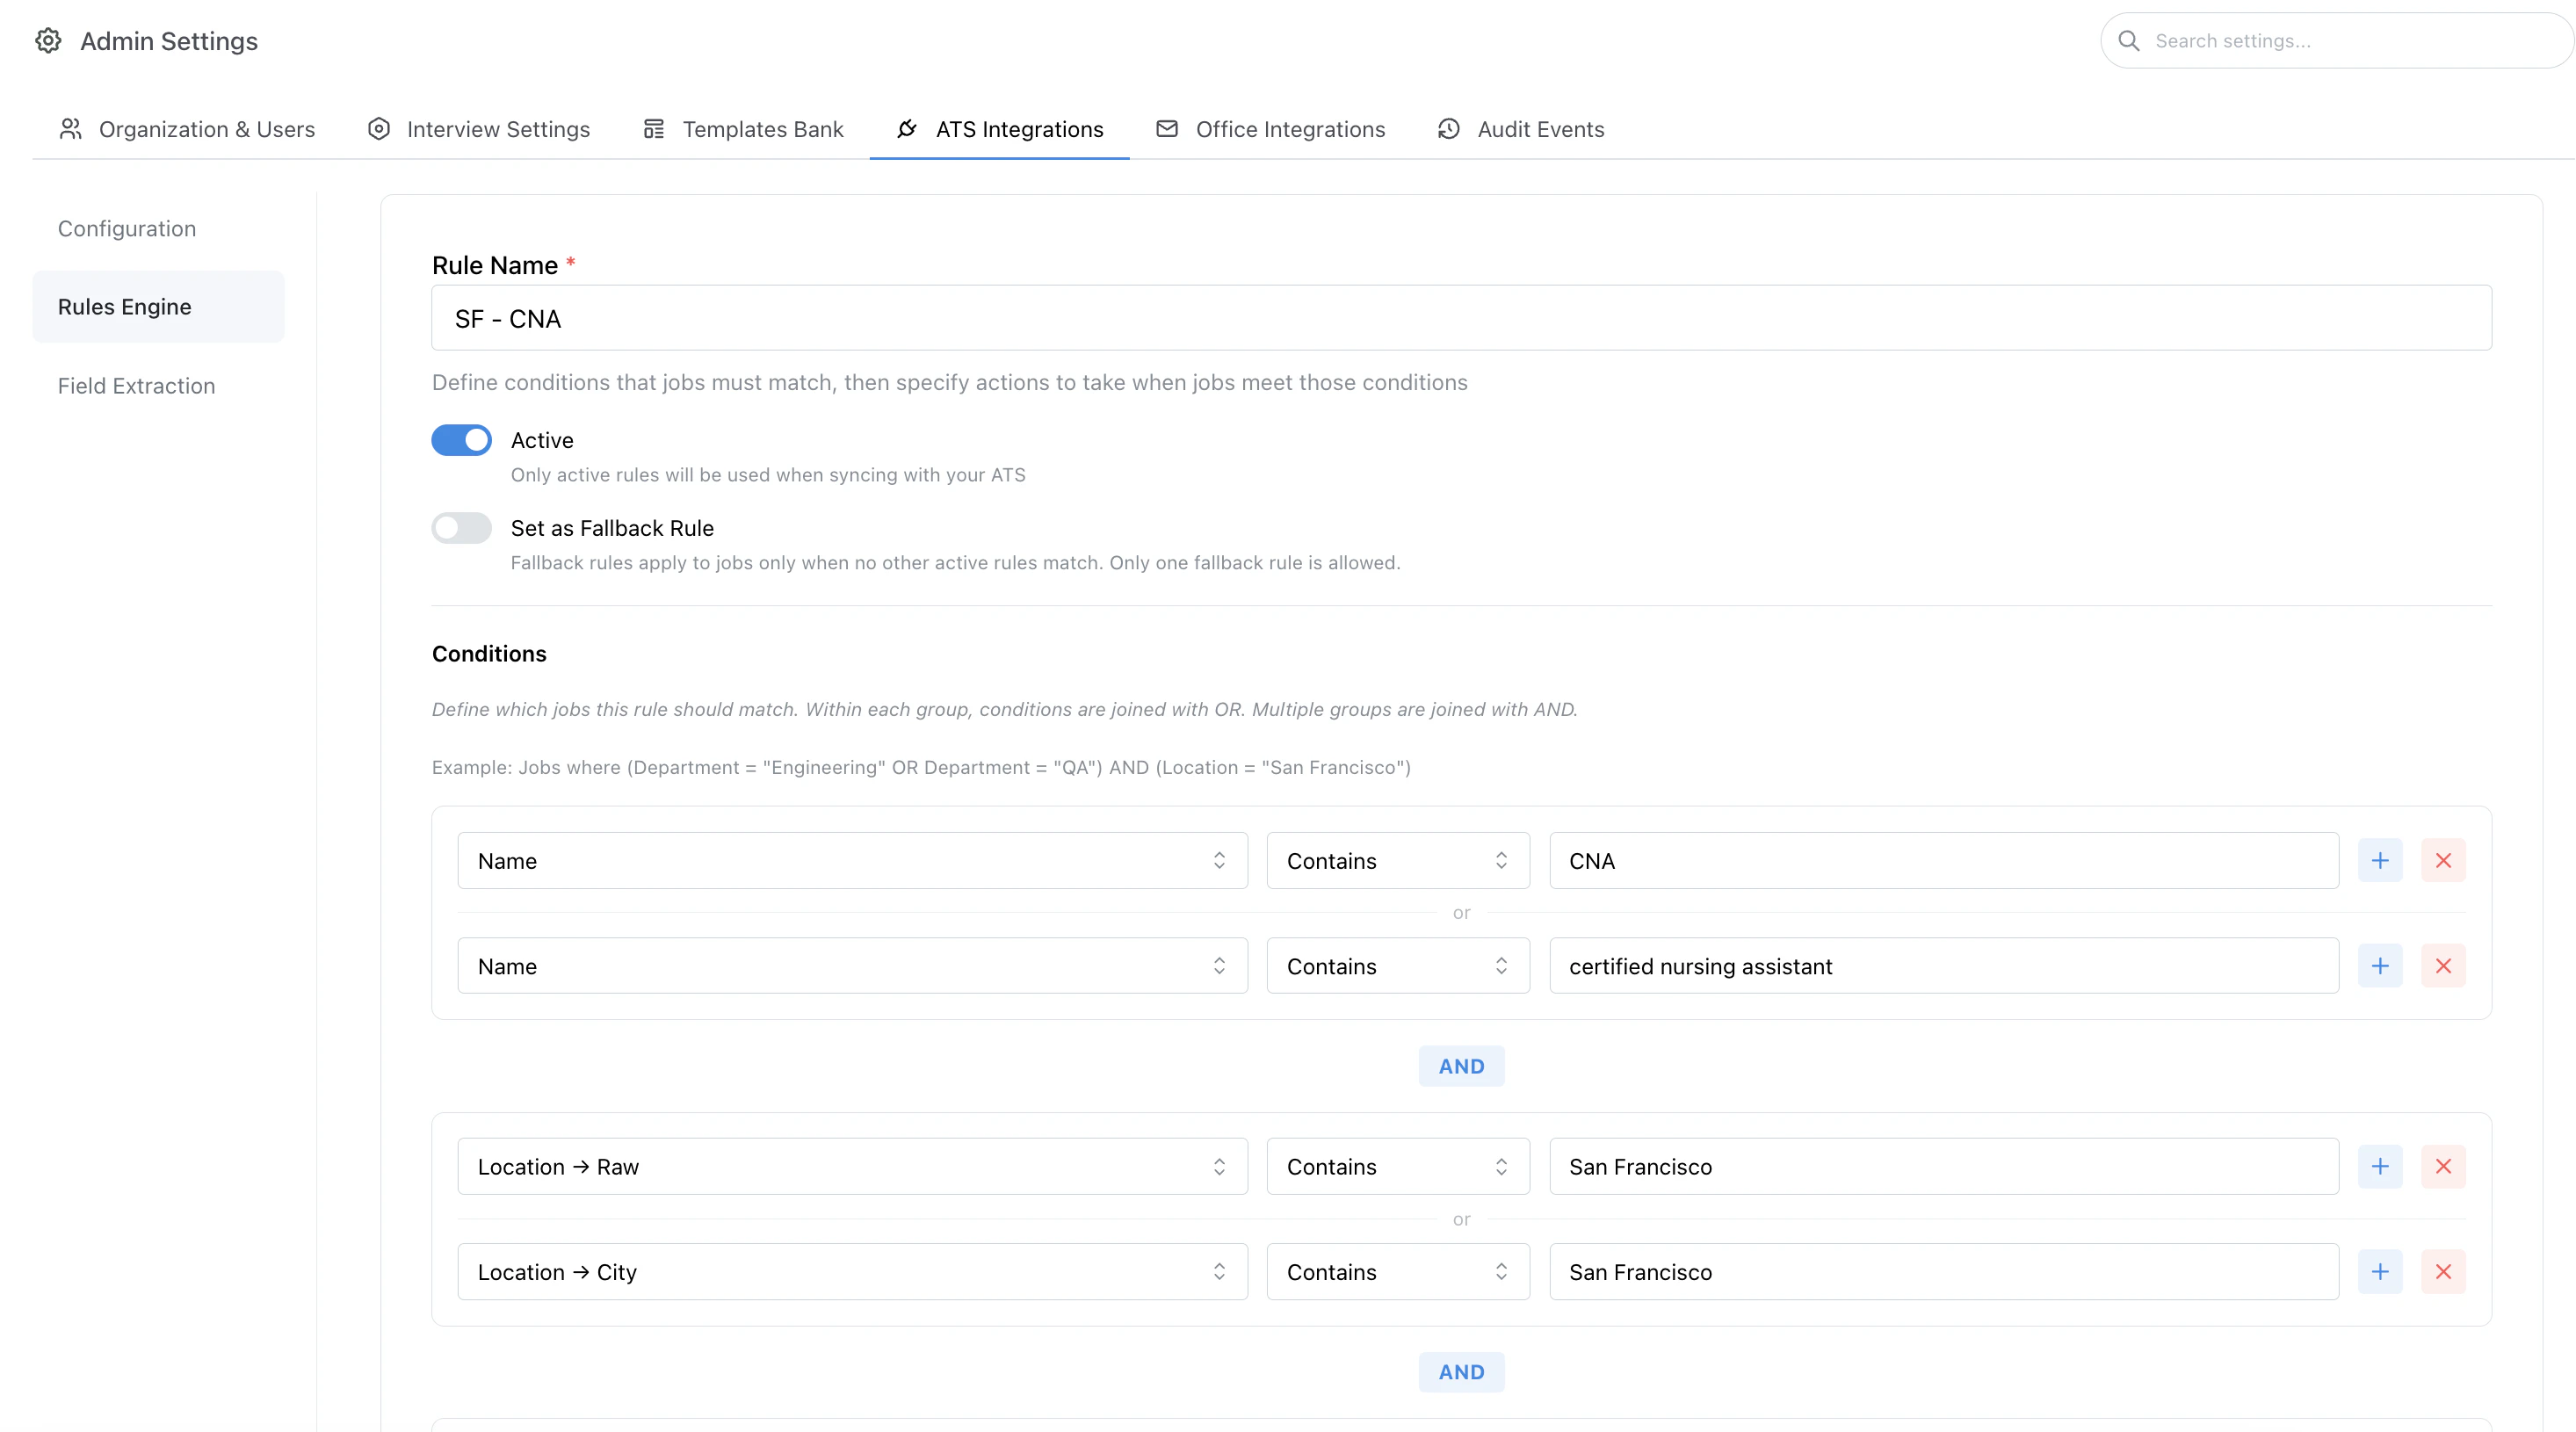Add condition after Location City row

pyautogui.click(x=2379, y=1272)
